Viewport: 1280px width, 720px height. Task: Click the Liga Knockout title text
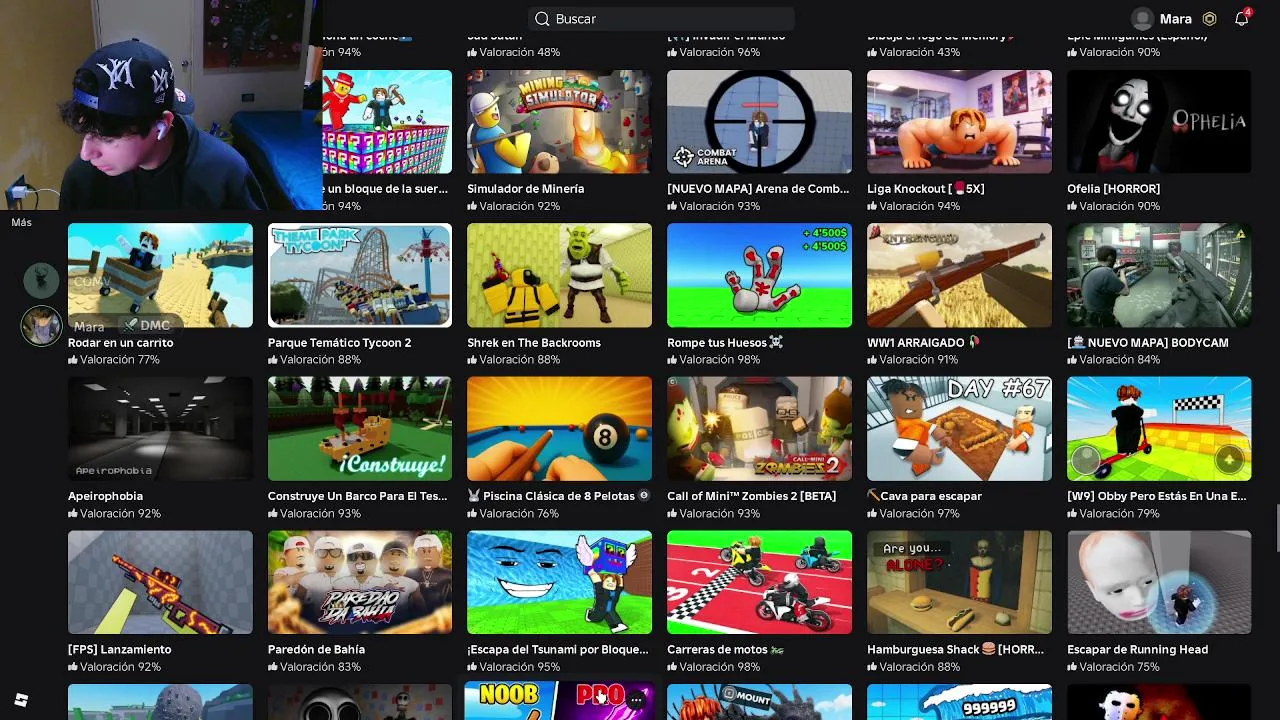926,189
